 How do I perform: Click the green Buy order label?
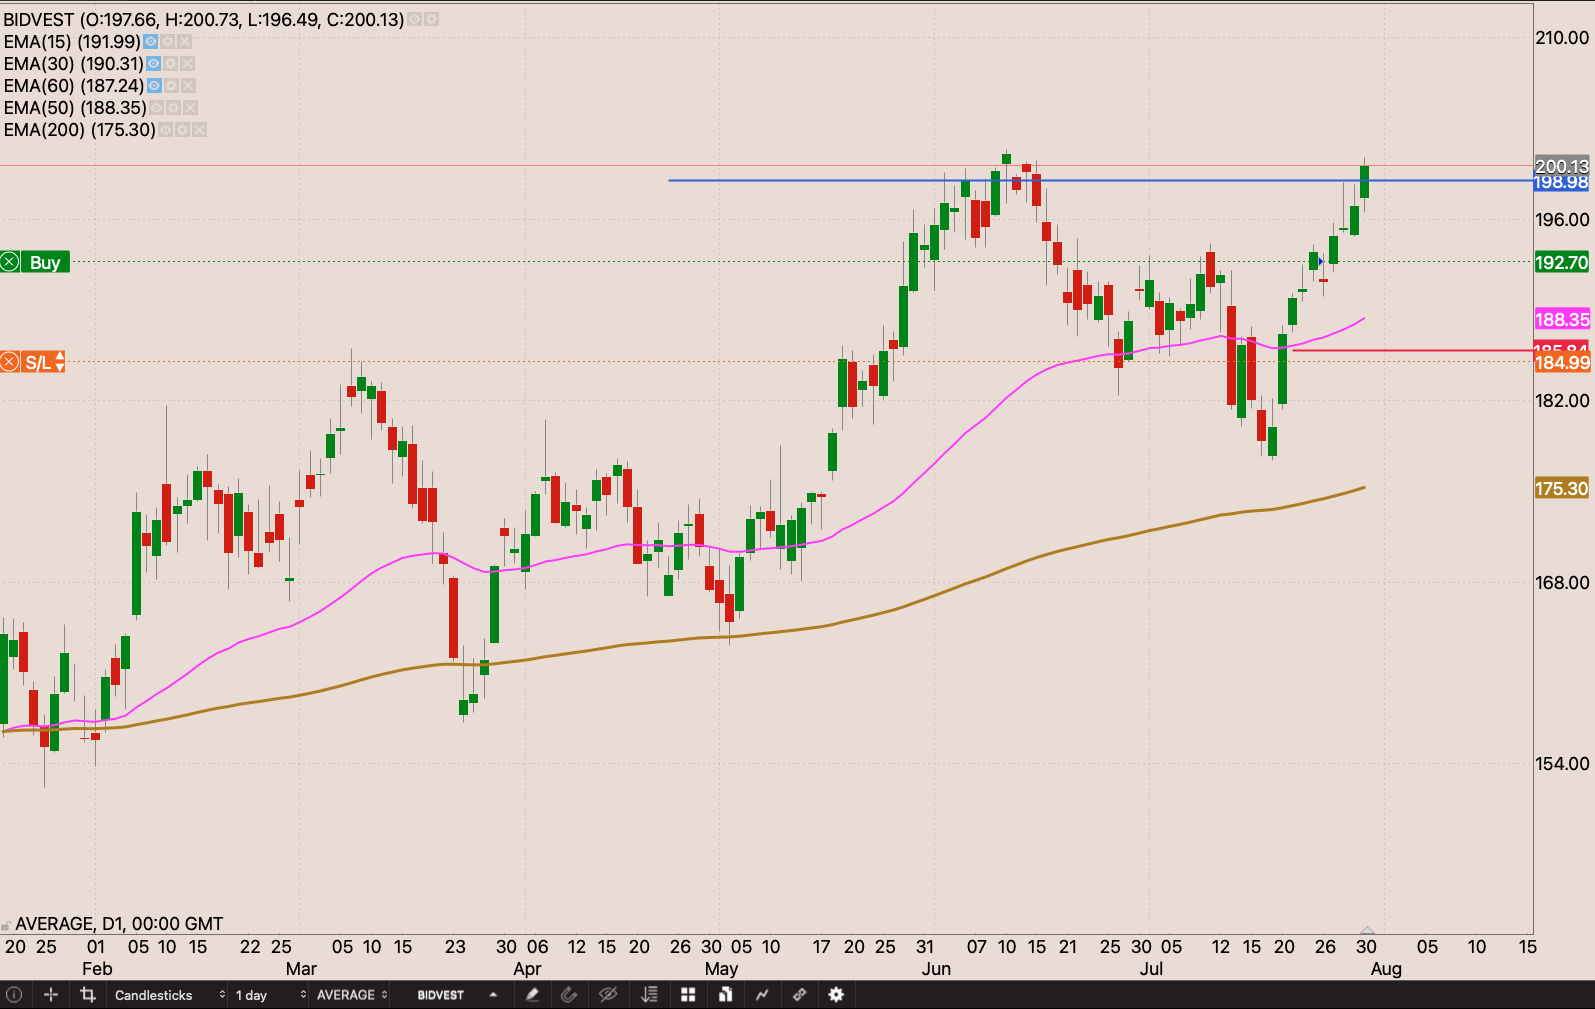tap(44, 263)
